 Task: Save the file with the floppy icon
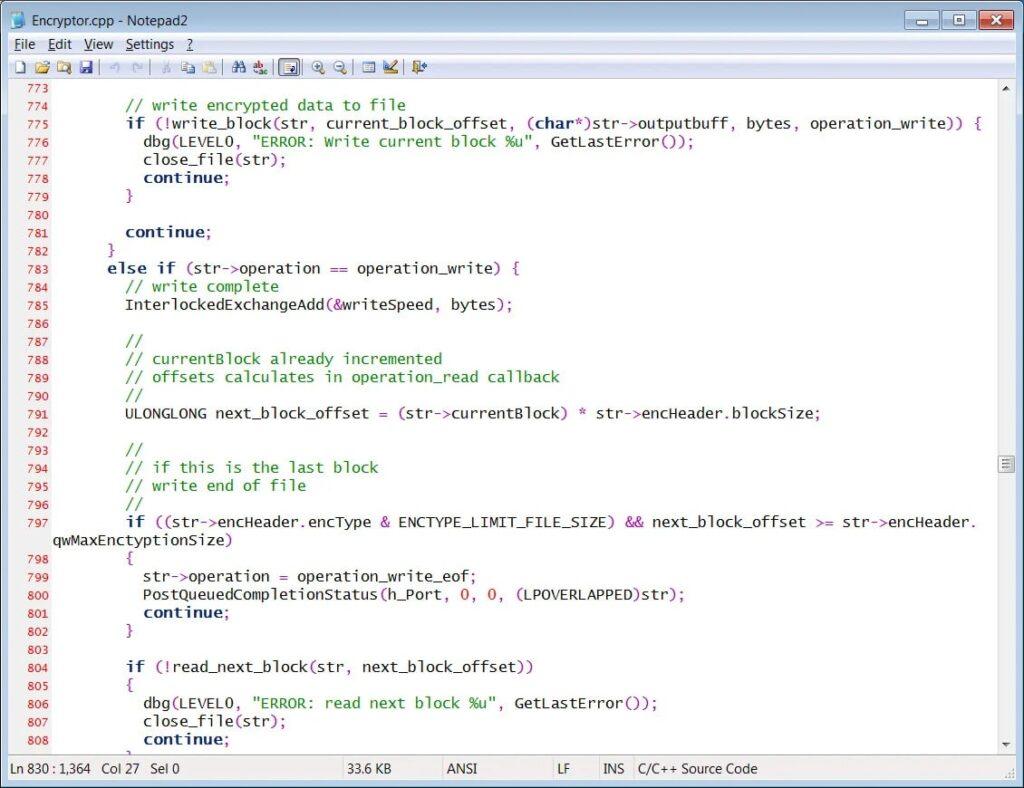click(x=86, y=67)
